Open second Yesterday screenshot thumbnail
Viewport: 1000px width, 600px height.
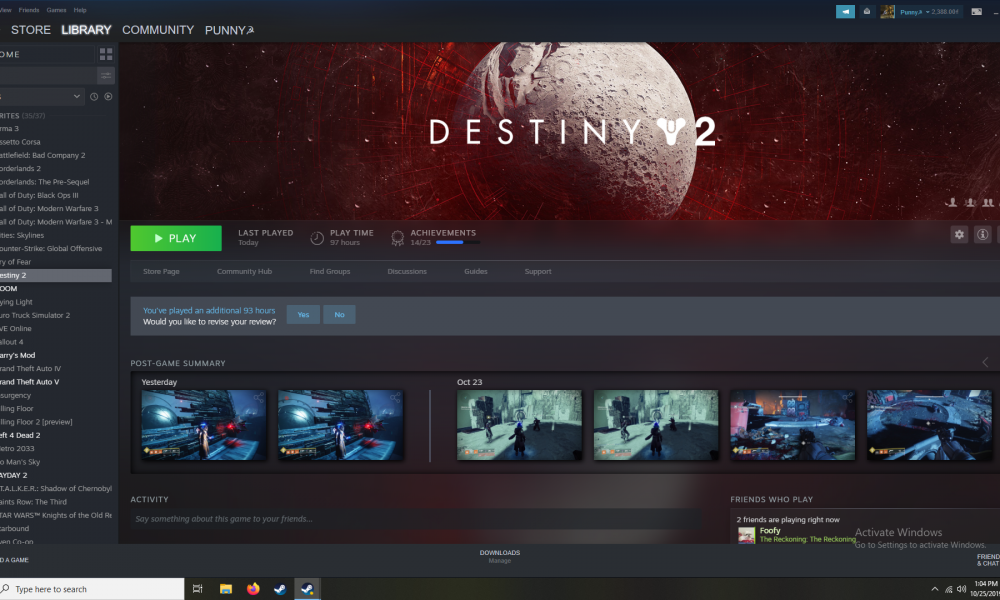341,425
